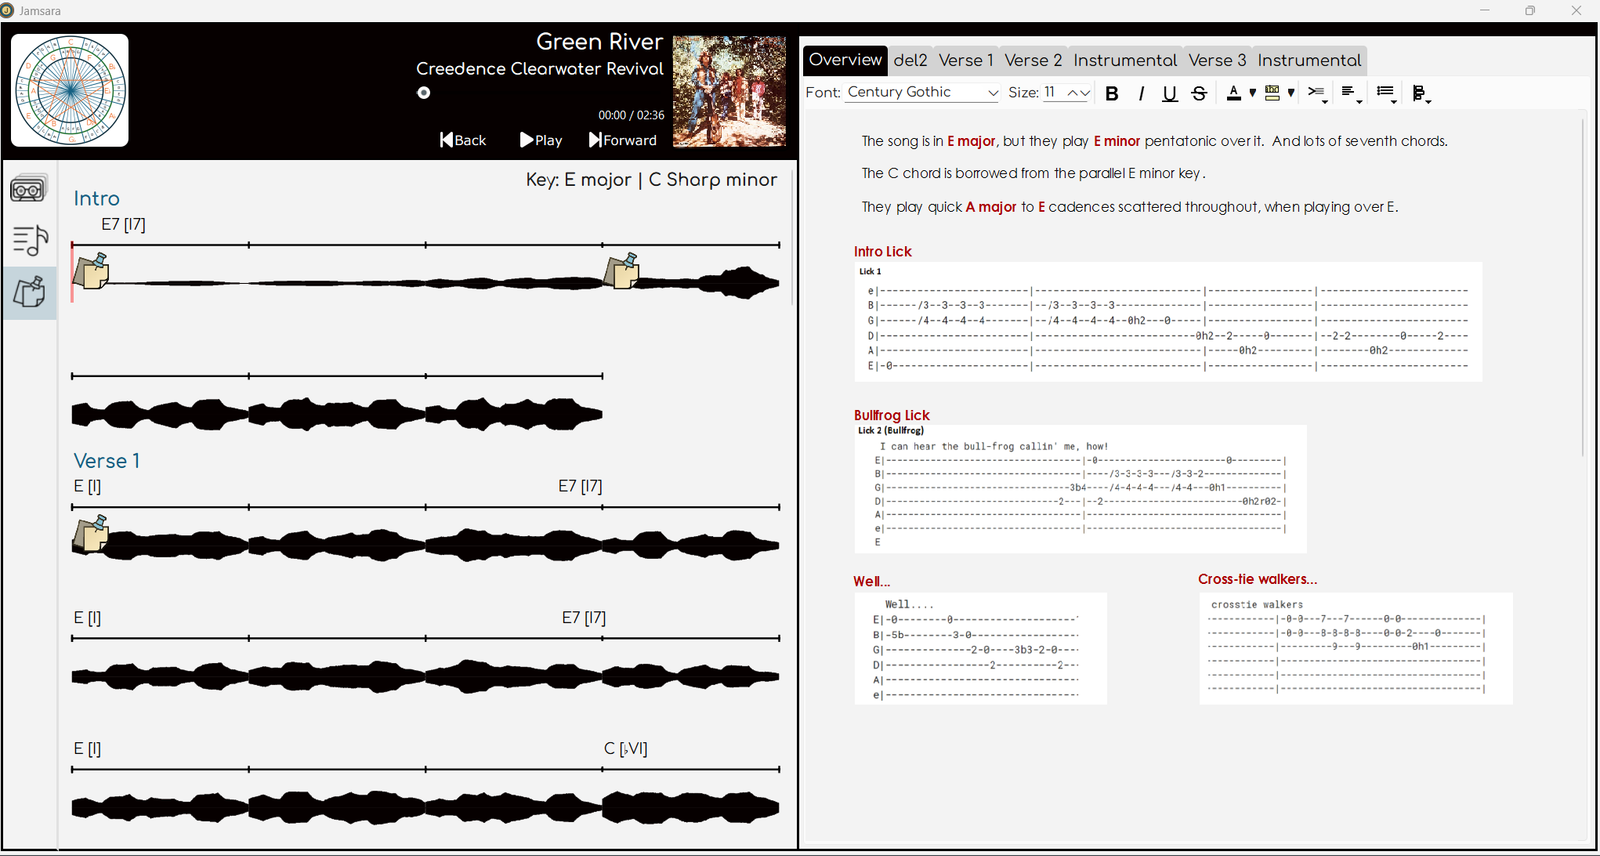Switch to the Verse 2 tab
Screen dimensions: 1600x856
(1033, 60)
